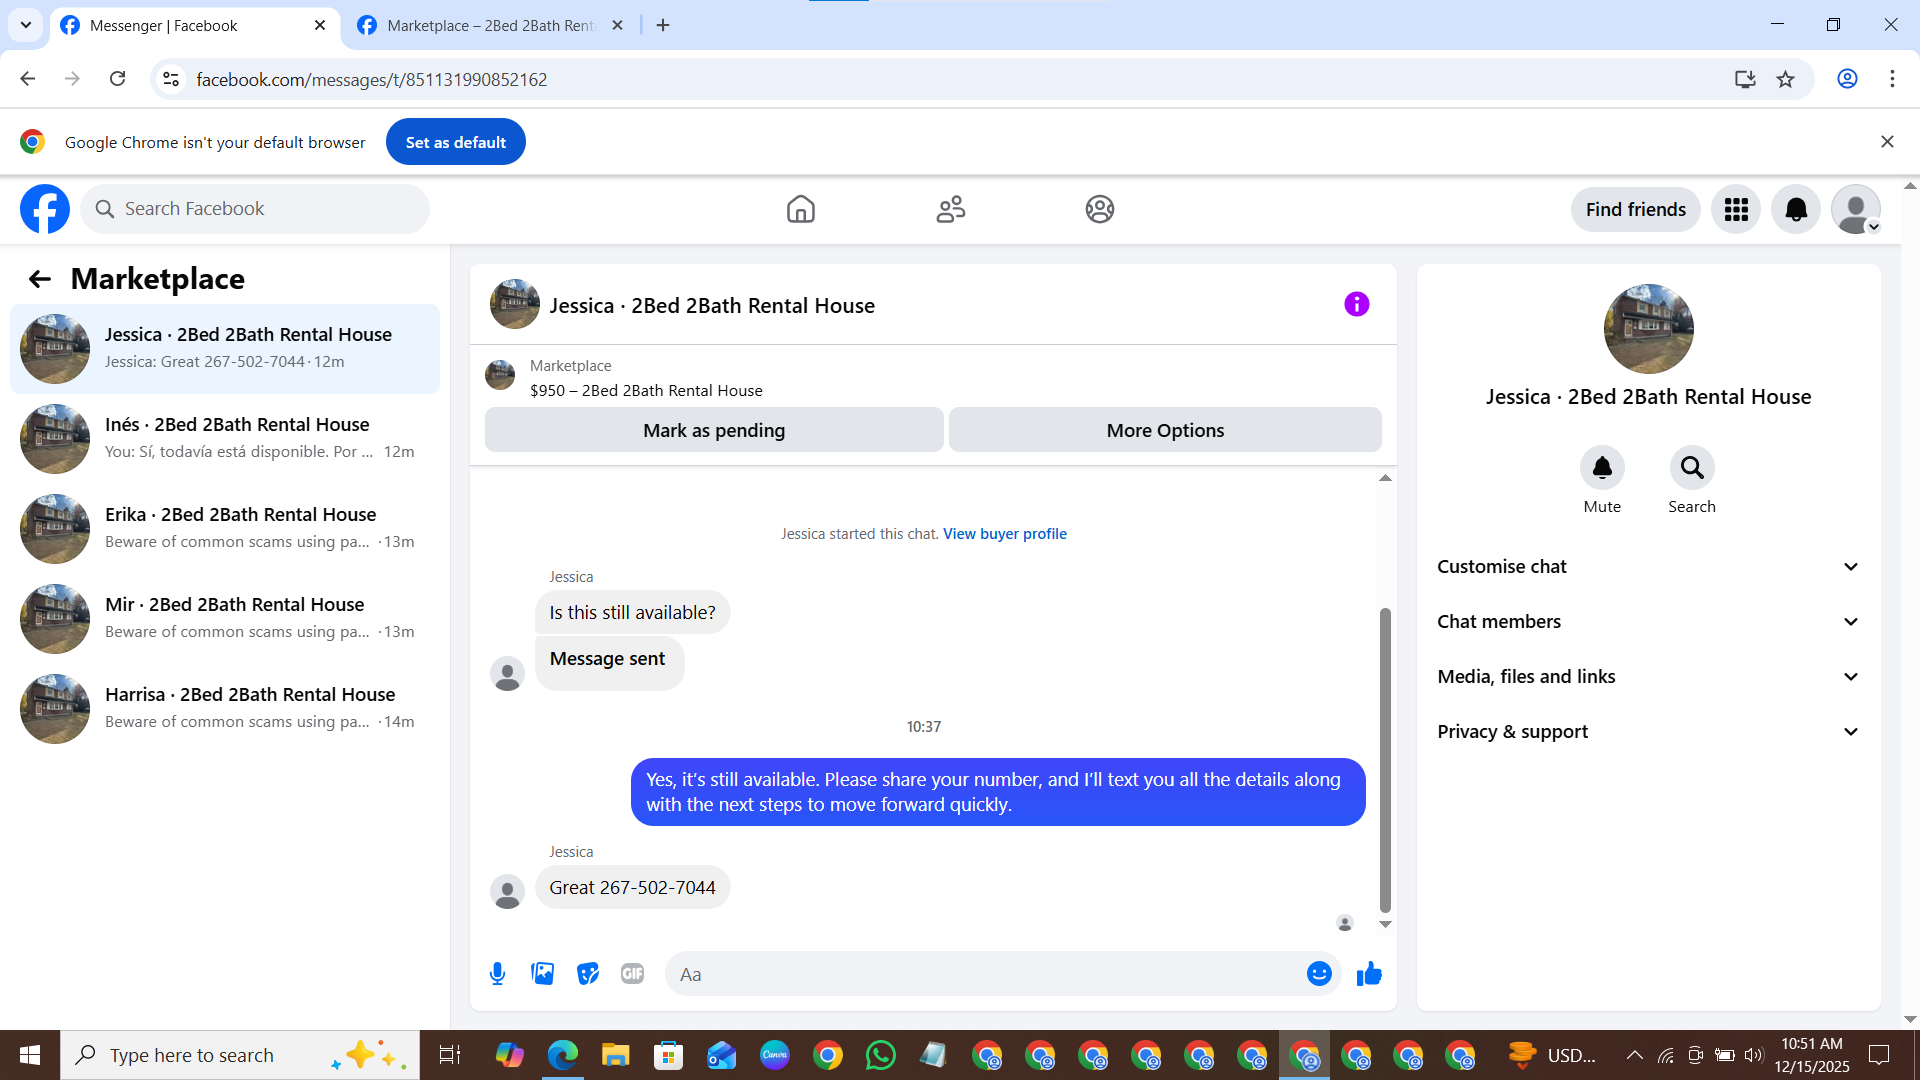Open the Groups icon in top navigation

[x=1100, y=209]
